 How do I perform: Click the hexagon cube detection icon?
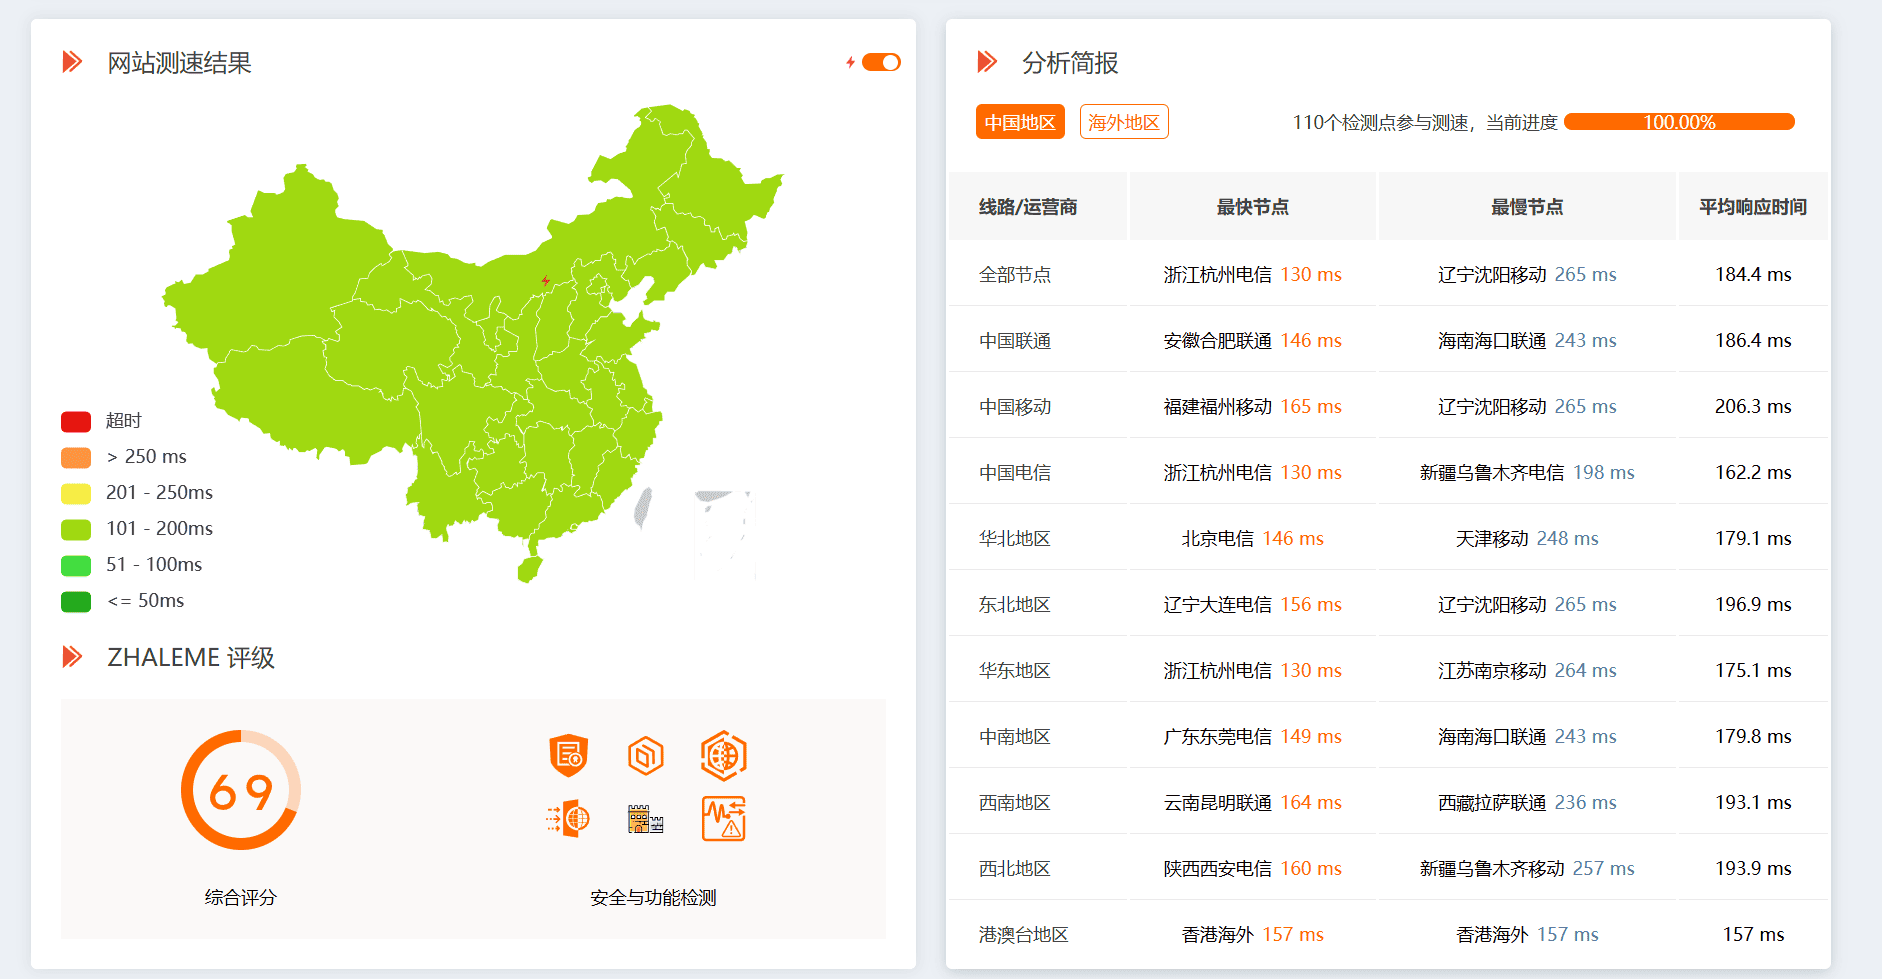point(645,755)
